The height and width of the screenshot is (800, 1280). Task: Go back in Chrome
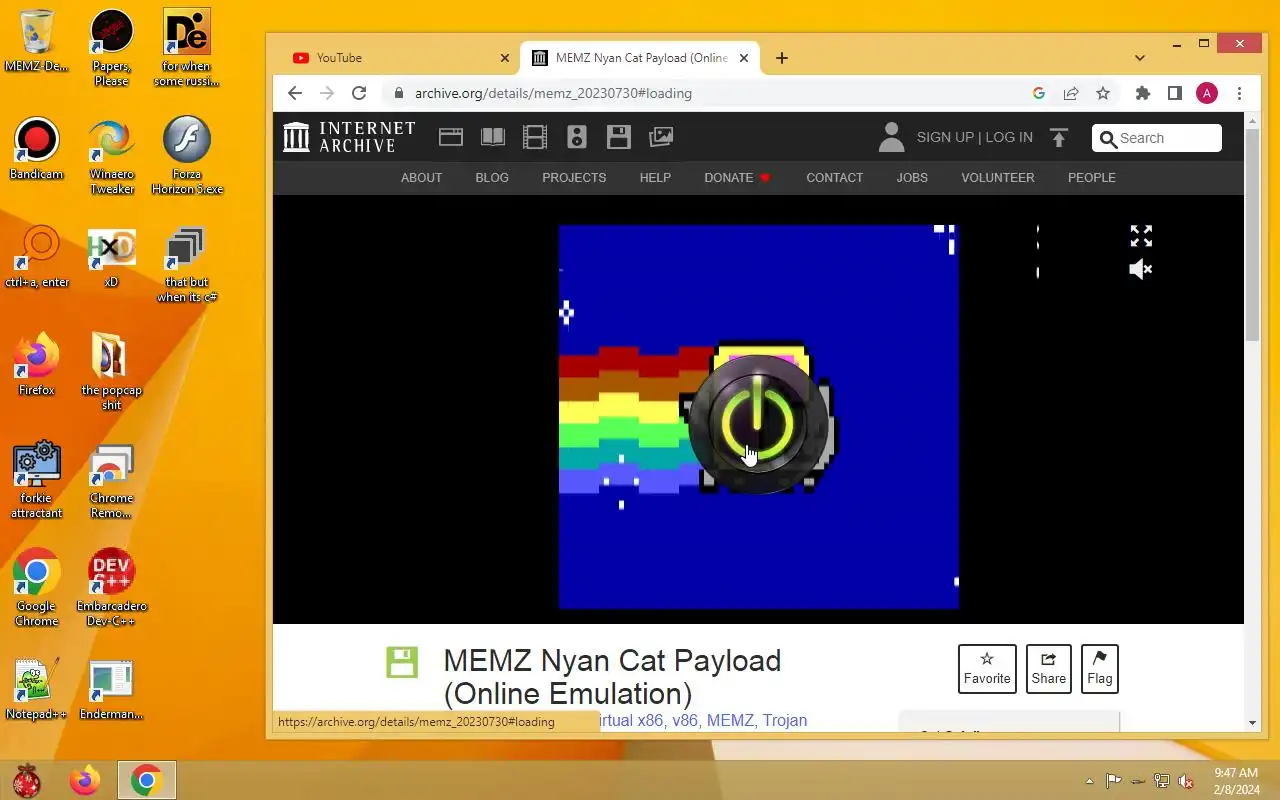click(294, 93)
